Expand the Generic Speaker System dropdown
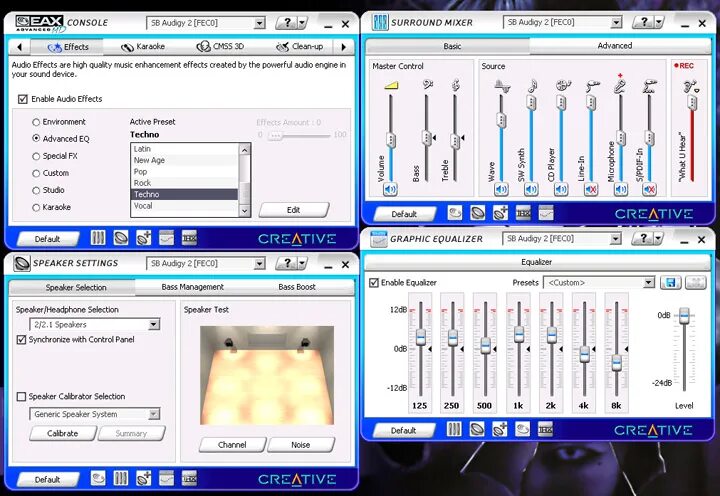This screenshot has height=496, width=720. pyautogui.click(x=154, y=414)
